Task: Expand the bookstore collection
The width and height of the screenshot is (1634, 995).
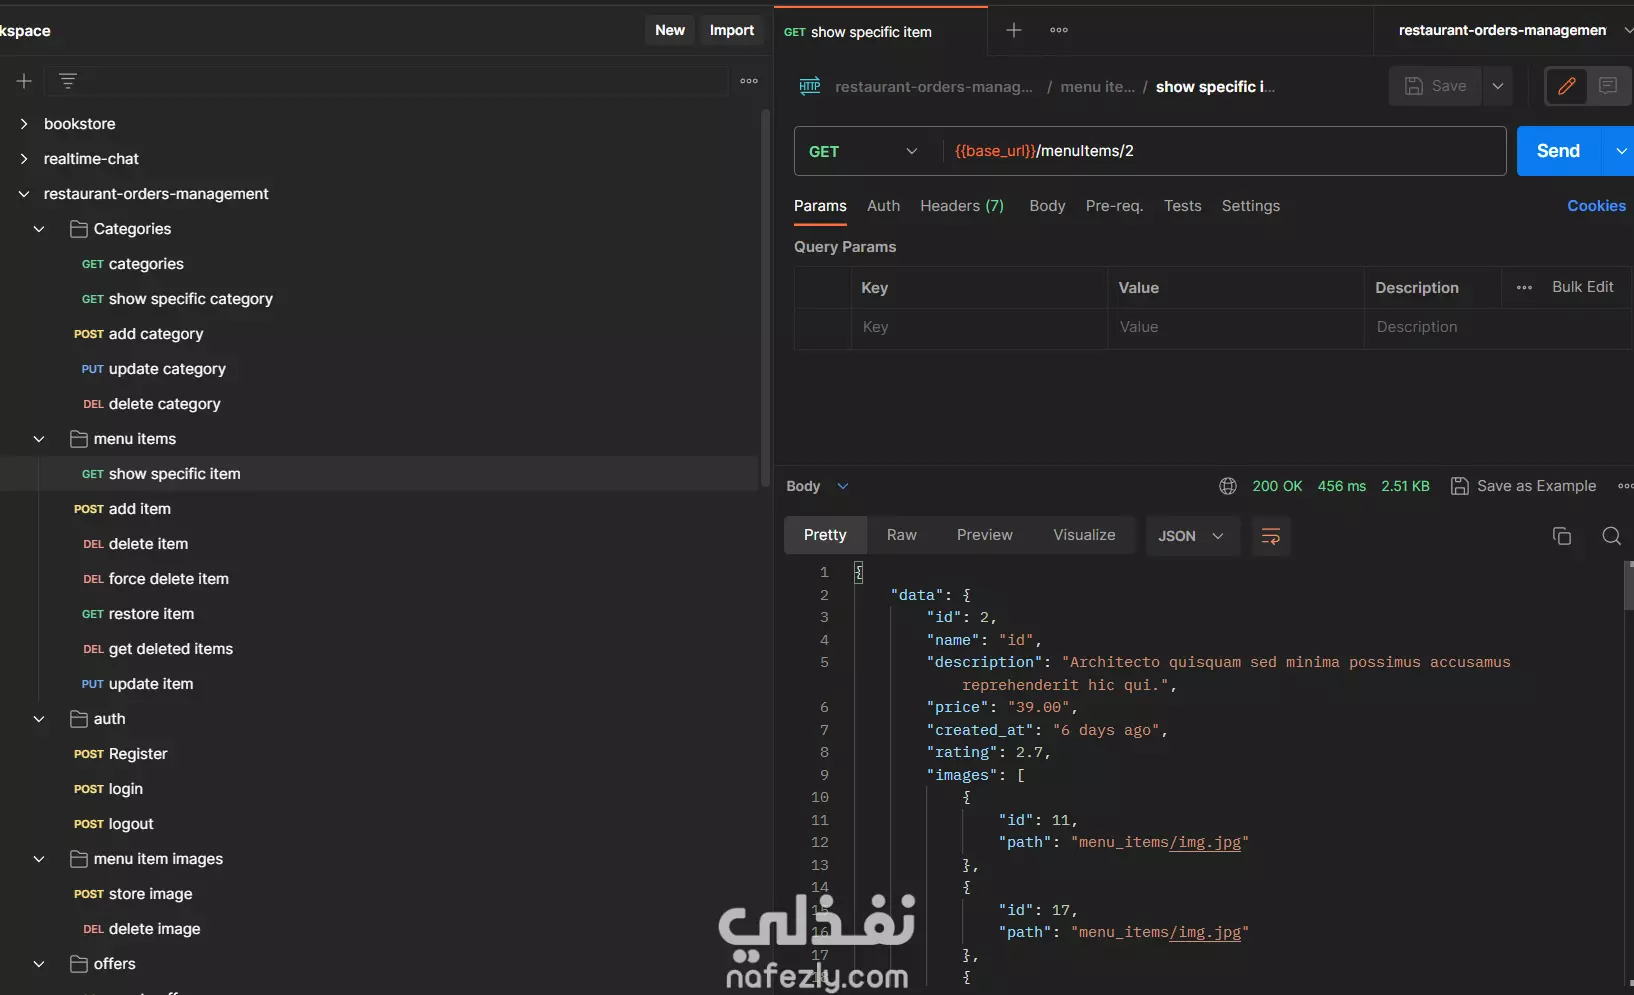Action: (24, 124)
